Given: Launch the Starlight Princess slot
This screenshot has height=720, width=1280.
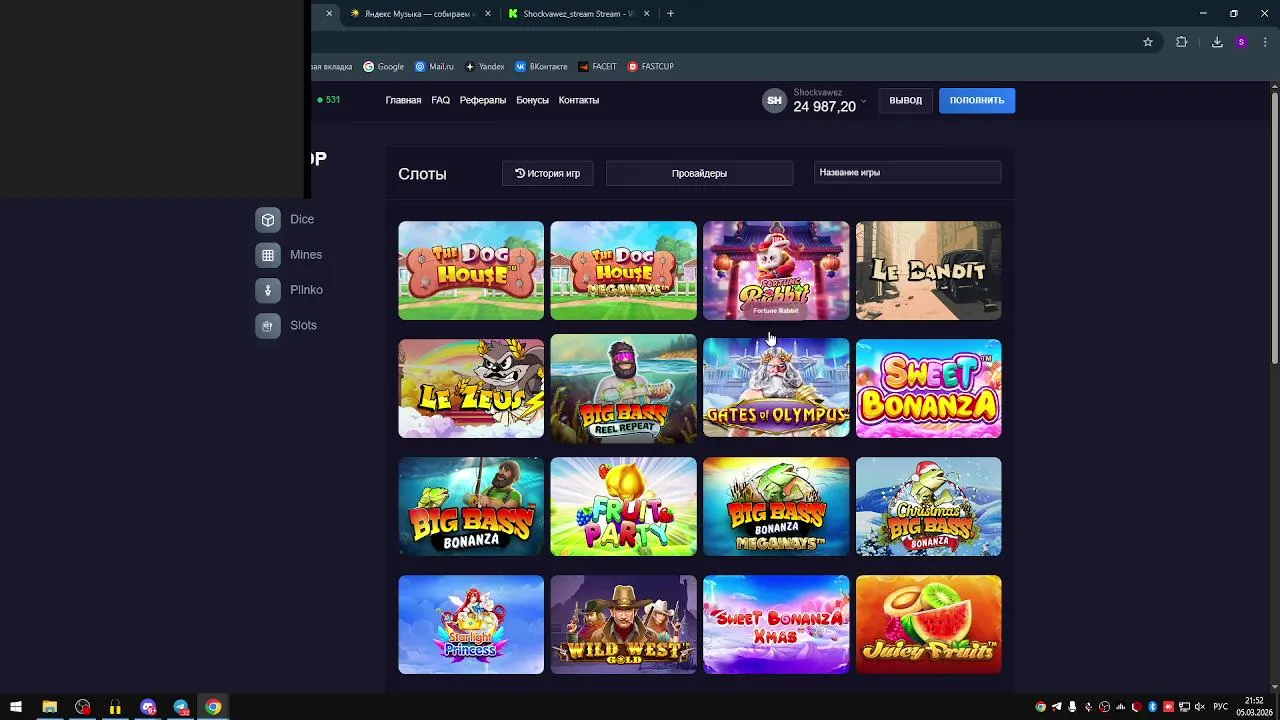Looking at the screenshot, I should point(471,624).
